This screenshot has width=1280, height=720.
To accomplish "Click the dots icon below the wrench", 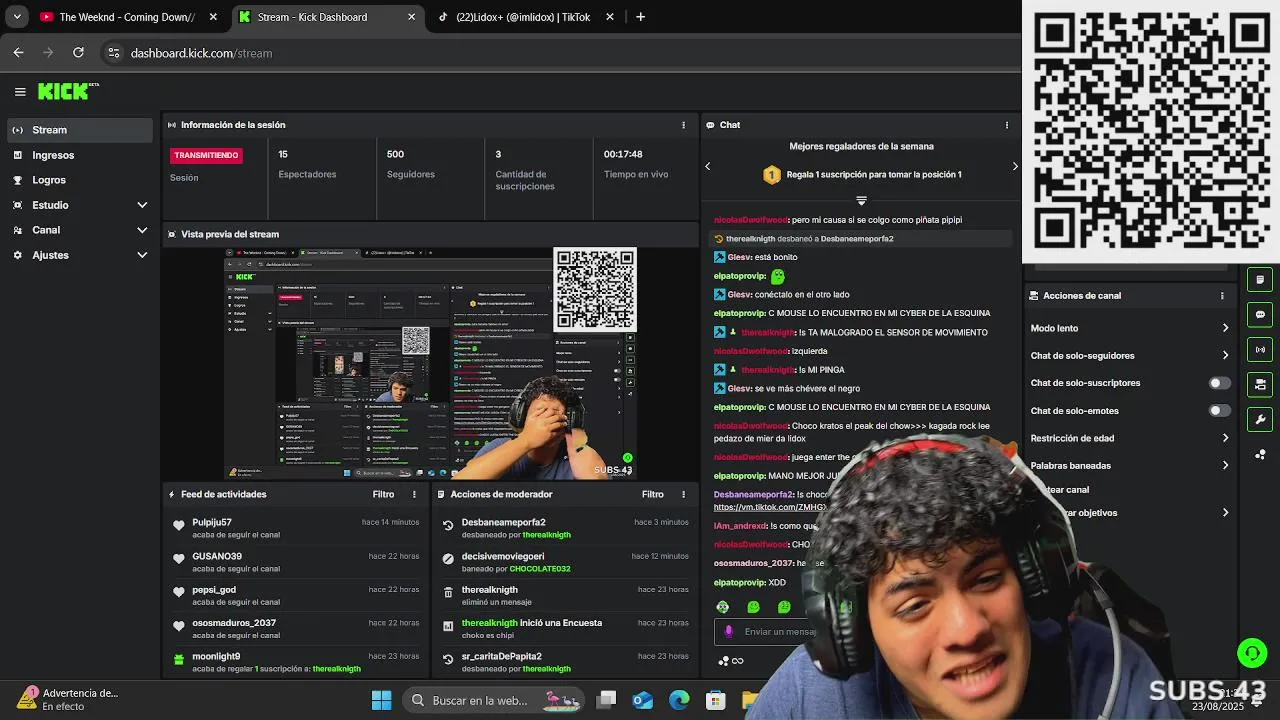I will [1260, 455].
